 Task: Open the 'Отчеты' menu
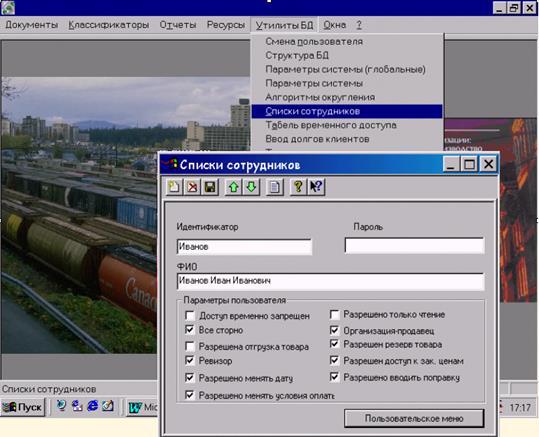pyautogui.click(x=178, y=25)
